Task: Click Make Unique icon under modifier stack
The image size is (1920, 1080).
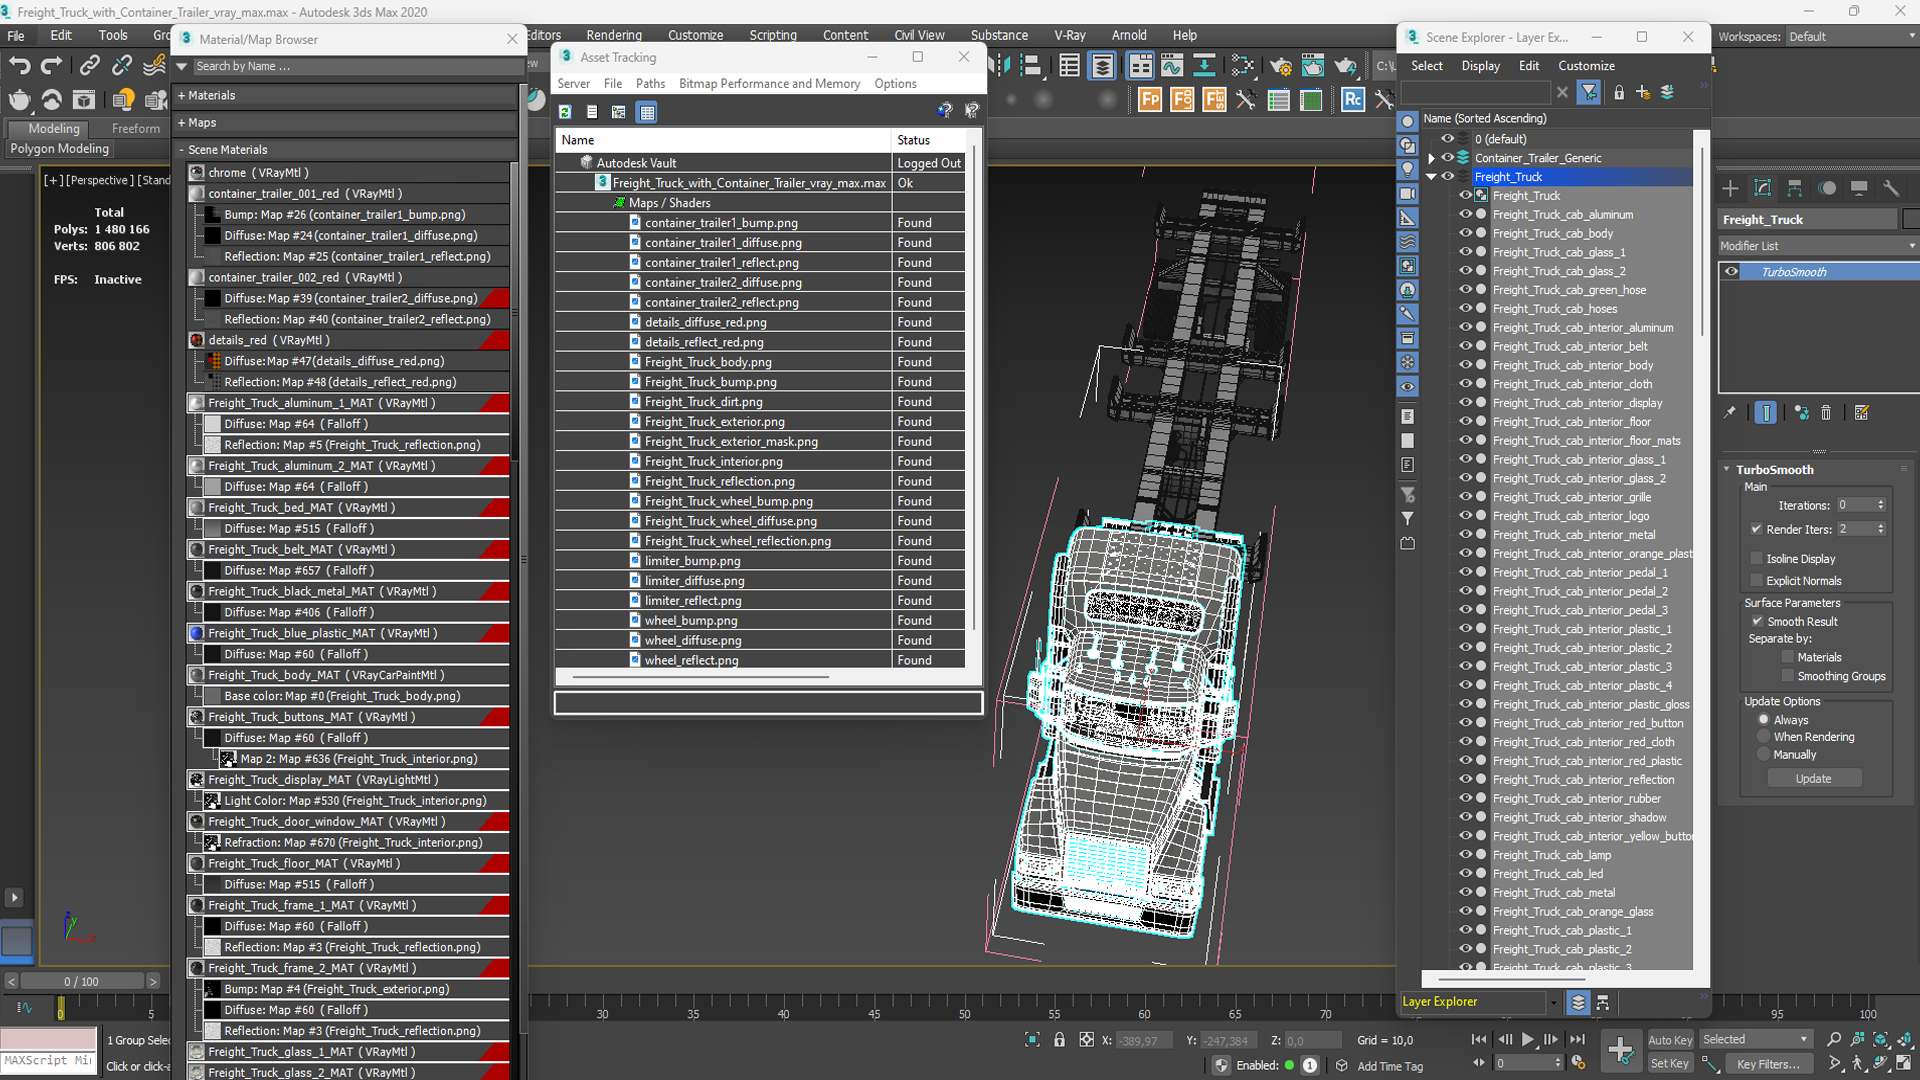Action: [1801, 412]
